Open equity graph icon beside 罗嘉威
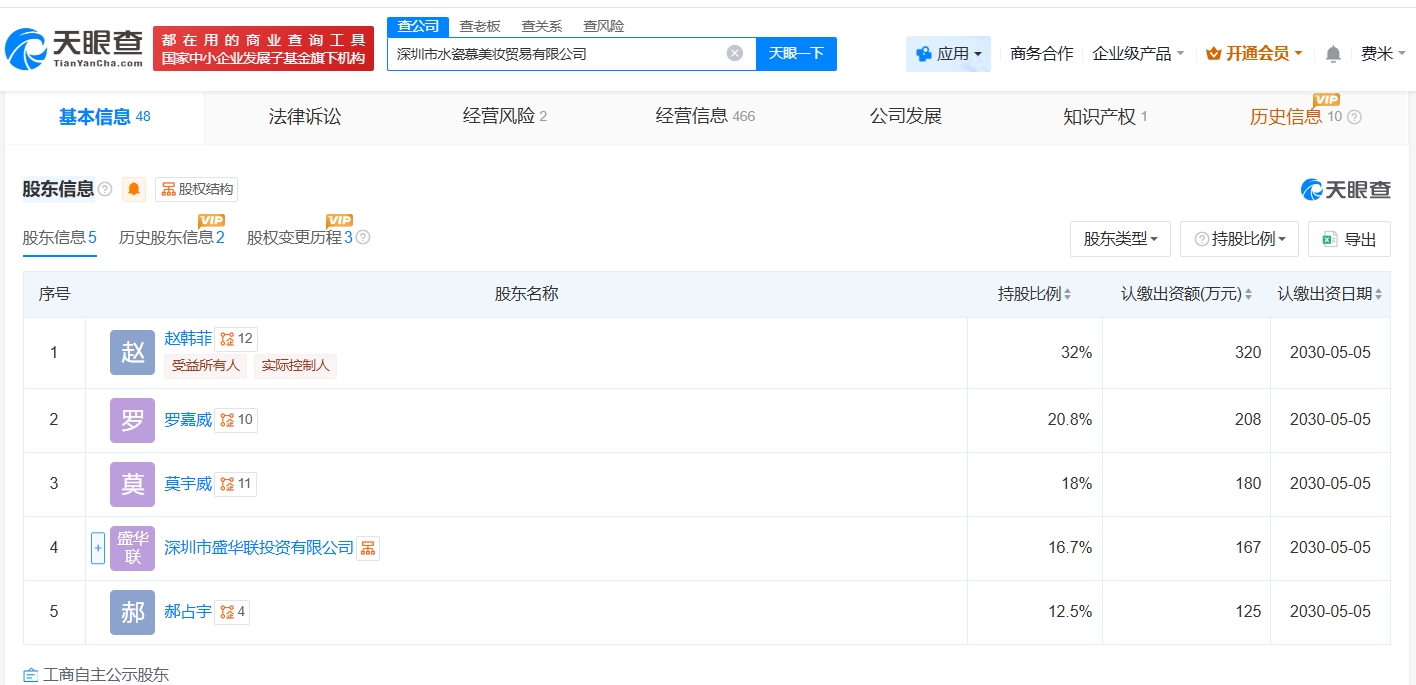Viewport: 1416px width, 685px height. click(236, 420)
